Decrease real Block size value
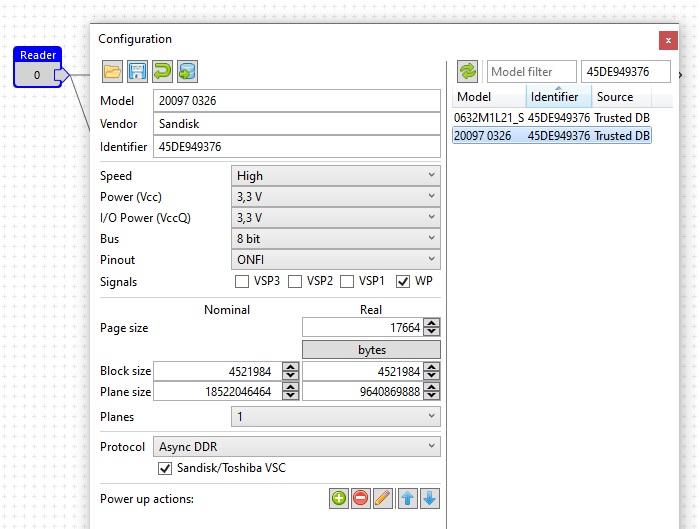 pos(431,375)
